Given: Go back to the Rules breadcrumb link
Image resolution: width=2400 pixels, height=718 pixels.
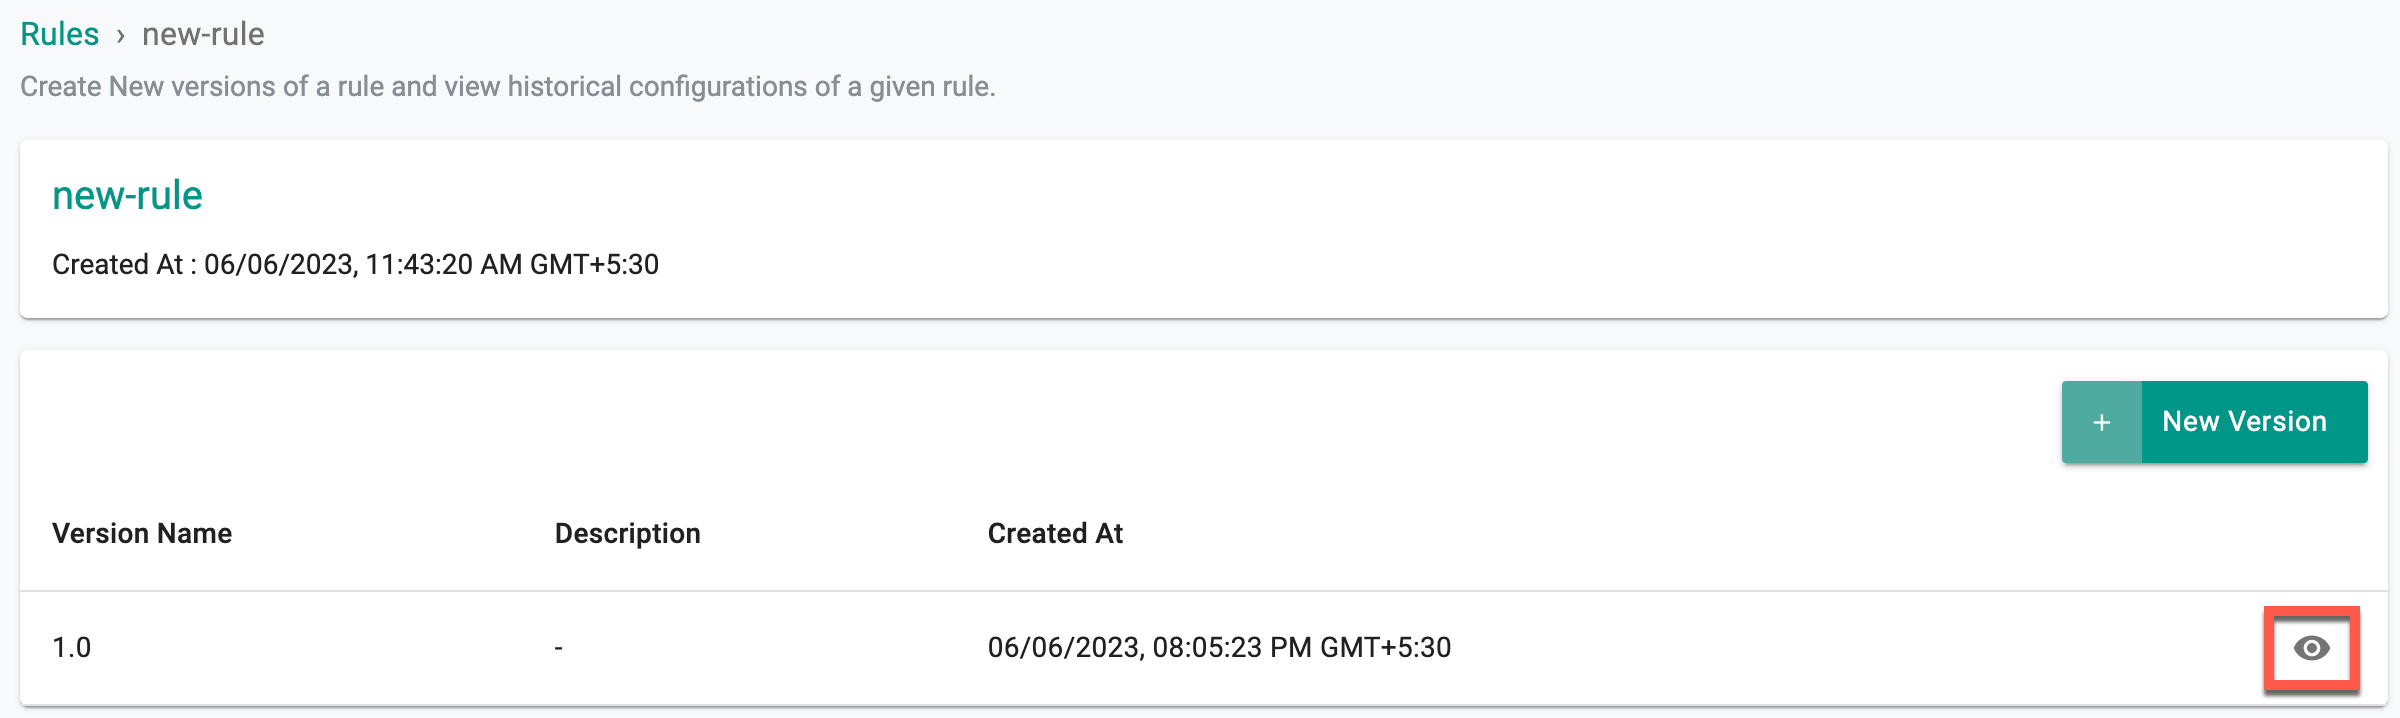Looking at the screenshot, I should tap(60, 34).
